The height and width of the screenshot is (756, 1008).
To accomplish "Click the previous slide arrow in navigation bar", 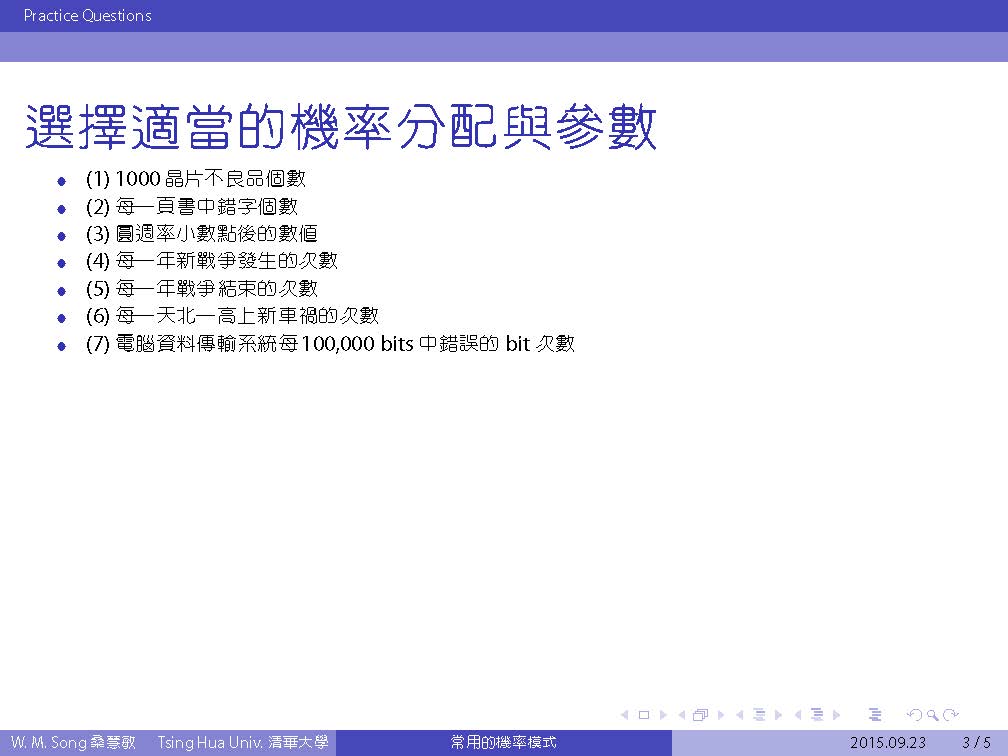I will (625, 715).
